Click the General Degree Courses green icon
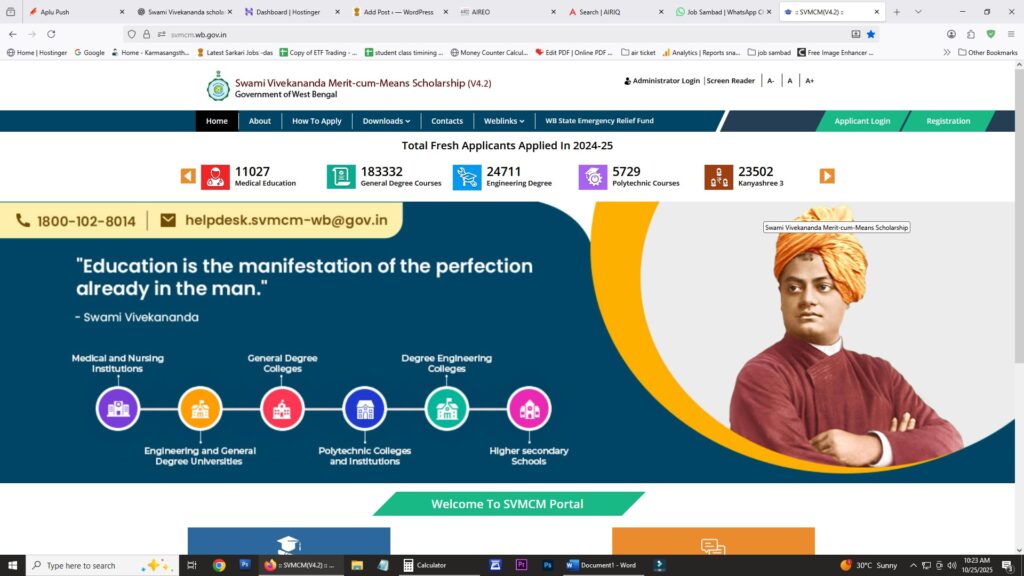This screenshot has width=1024, height=576. point(341,177)
